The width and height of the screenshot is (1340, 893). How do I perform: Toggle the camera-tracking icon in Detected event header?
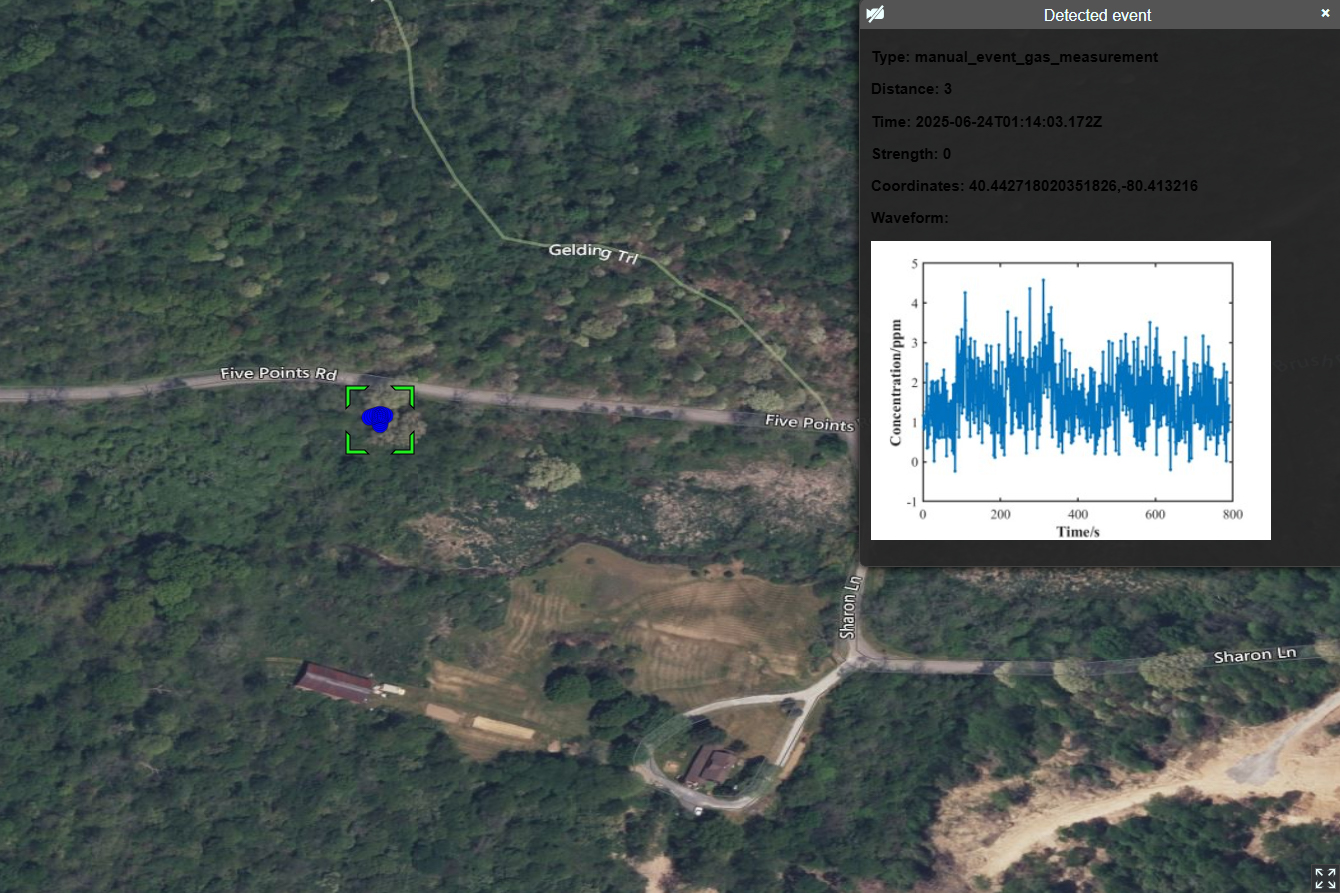[875, 14]
